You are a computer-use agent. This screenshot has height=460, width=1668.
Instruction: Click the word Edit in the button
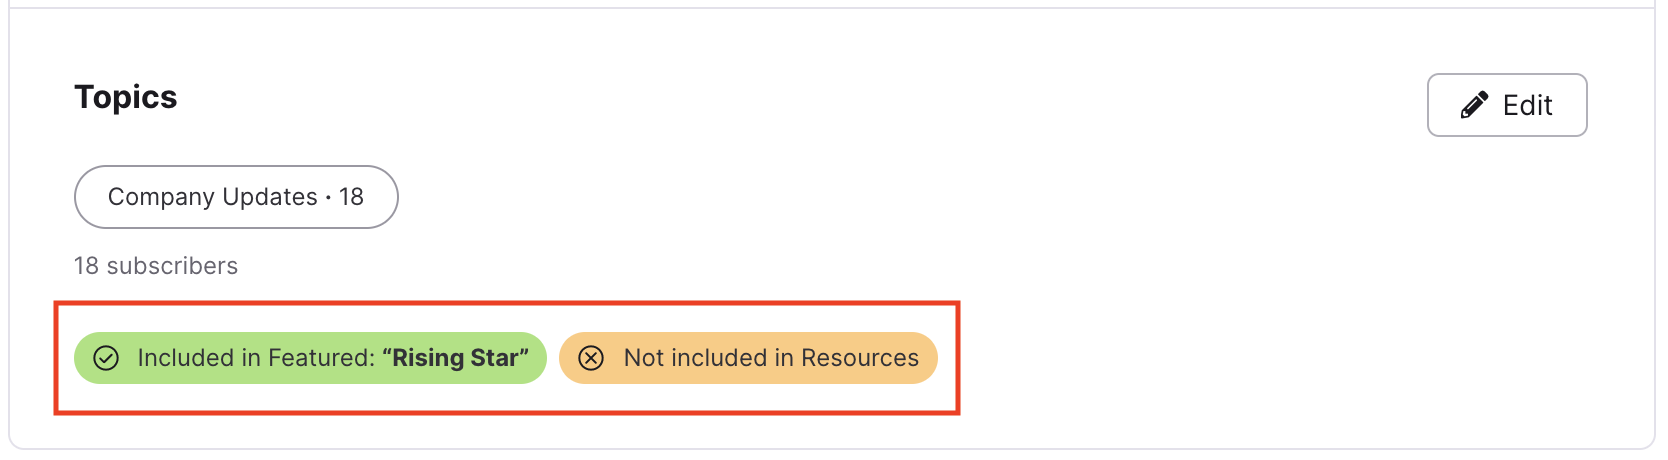pyautogui.click(x=1528, y=105)
